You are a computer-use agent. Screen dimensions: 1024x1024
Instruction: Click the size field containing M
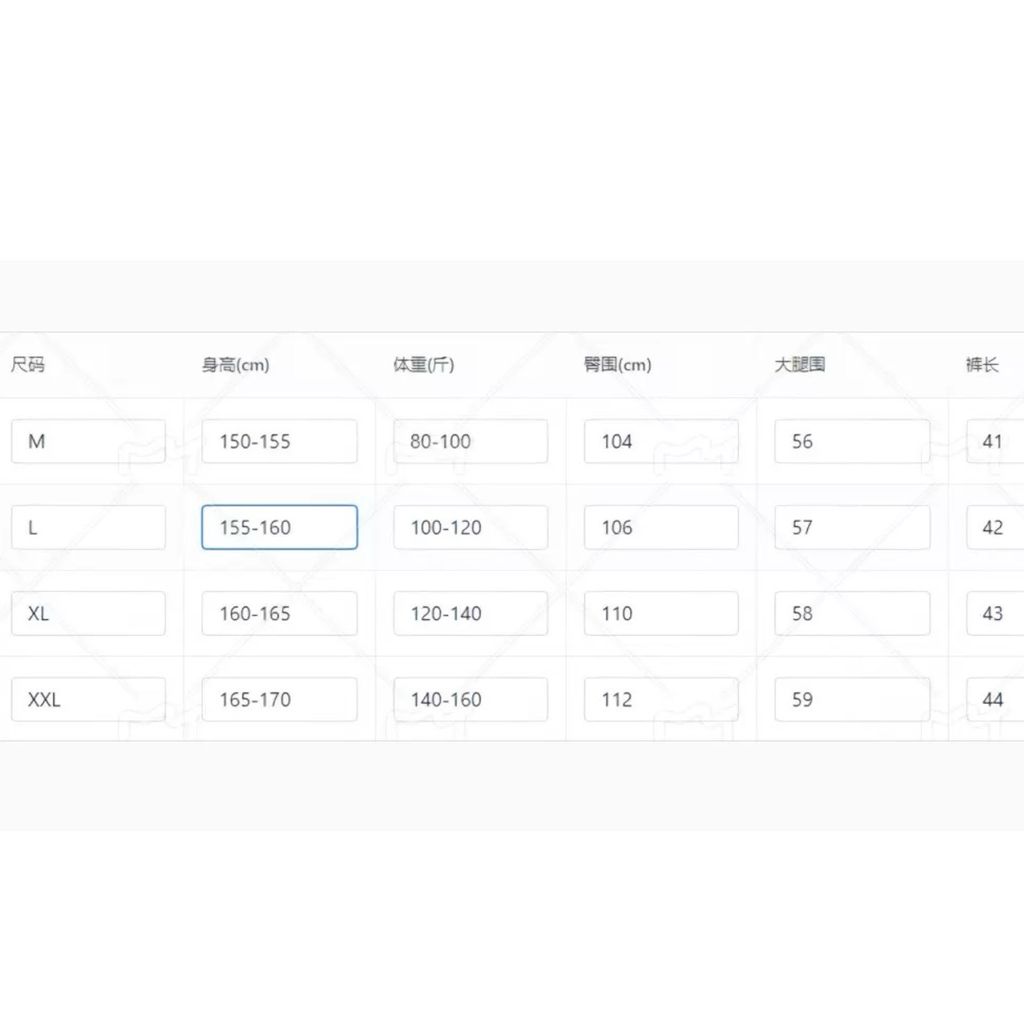(x=88, y=441)
